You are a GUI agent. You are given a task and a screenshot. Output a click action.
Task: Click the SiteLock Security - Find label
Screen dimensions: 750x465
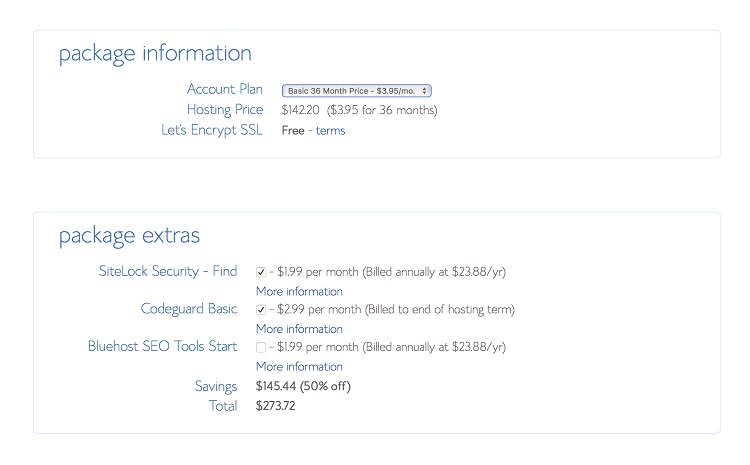(x=168, y=271)
